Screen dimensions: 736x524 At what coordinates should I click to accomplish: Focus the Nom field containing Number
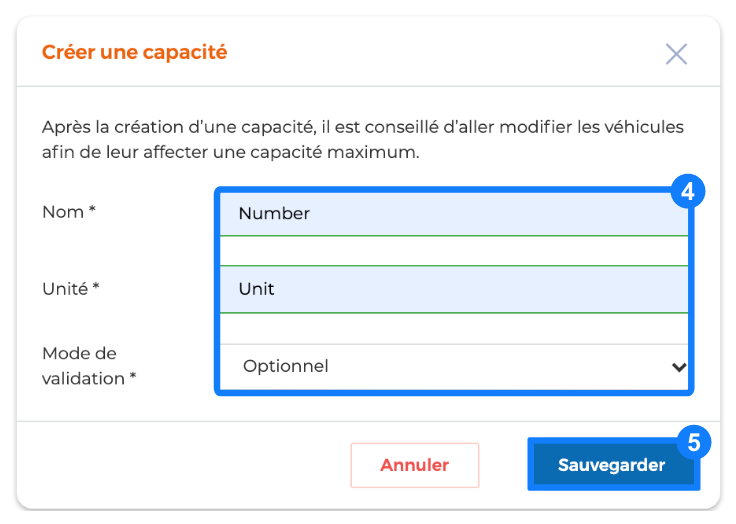pyautogui.click(x=454, y=214)
